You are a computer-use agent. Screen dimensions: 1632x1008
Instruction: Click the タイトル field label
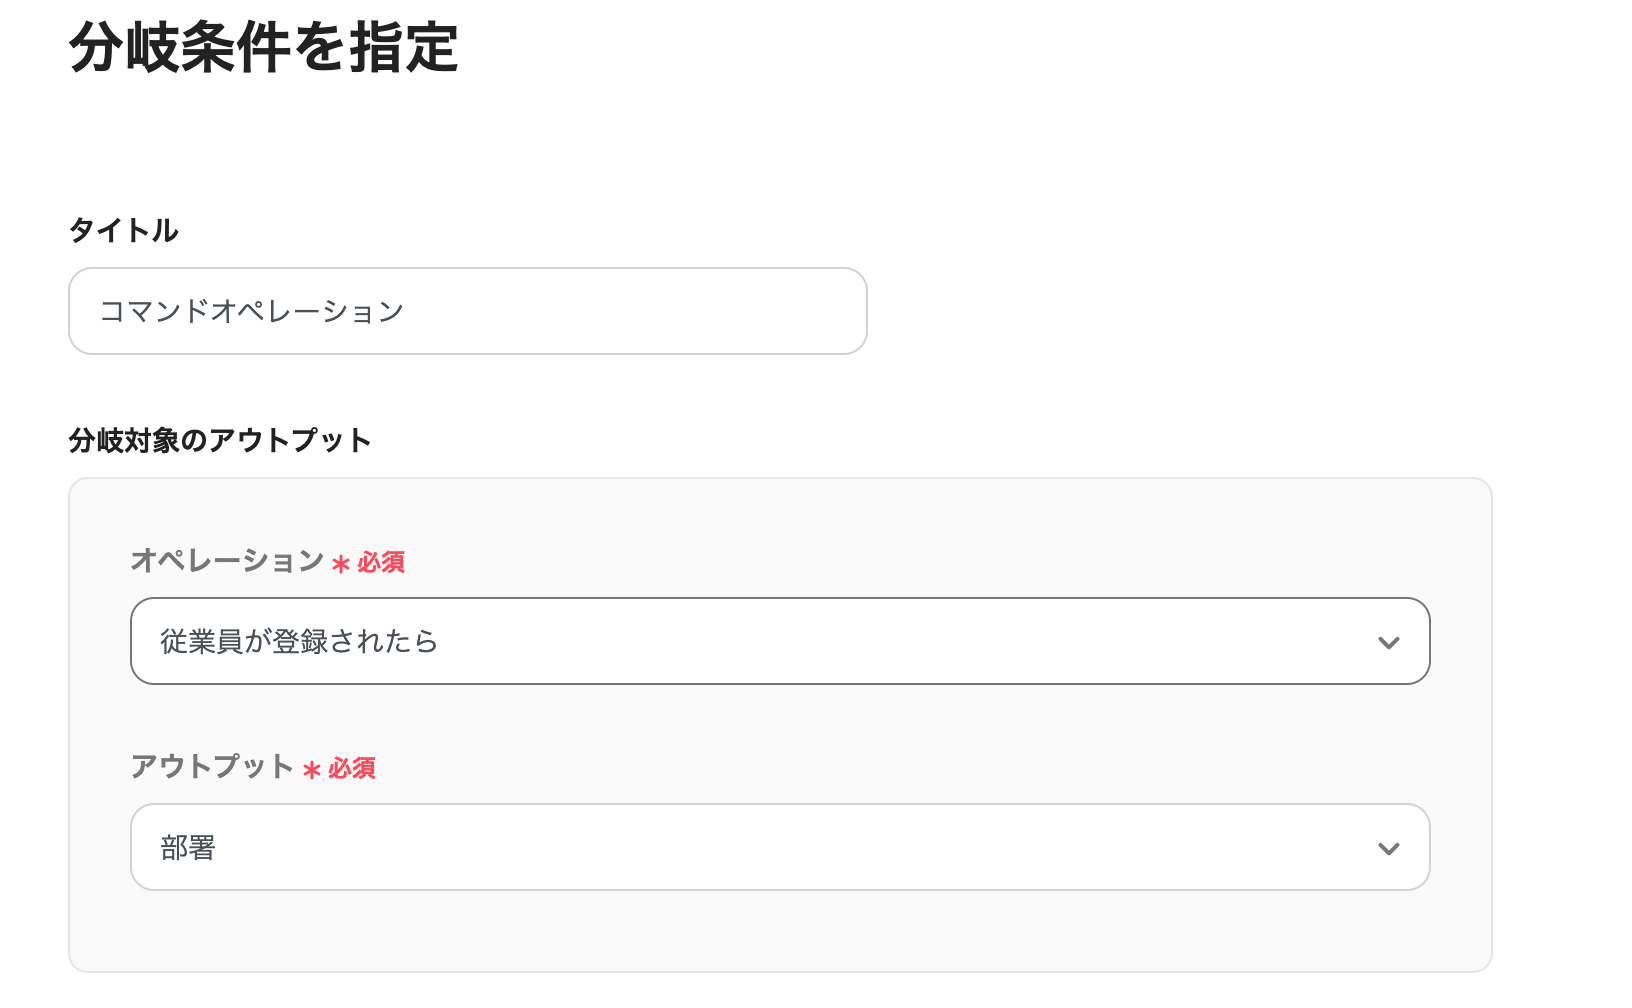122,230
